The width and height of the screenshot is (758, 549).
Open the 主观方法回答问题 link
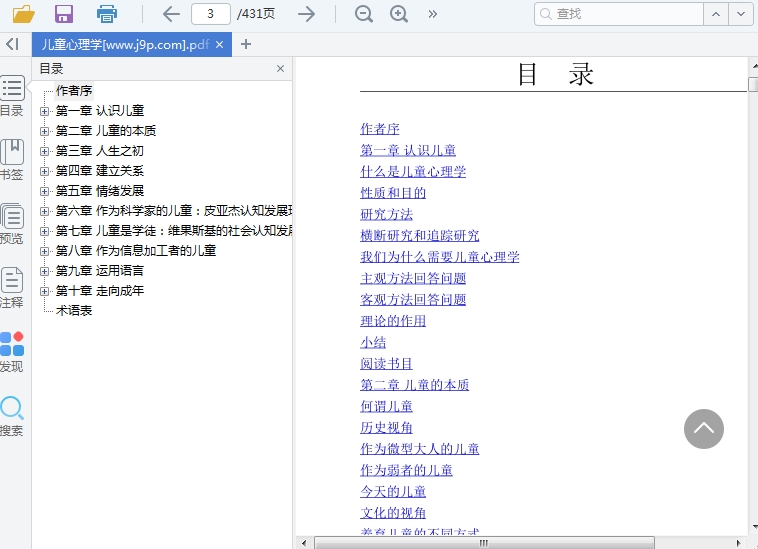tap(413, 278)
